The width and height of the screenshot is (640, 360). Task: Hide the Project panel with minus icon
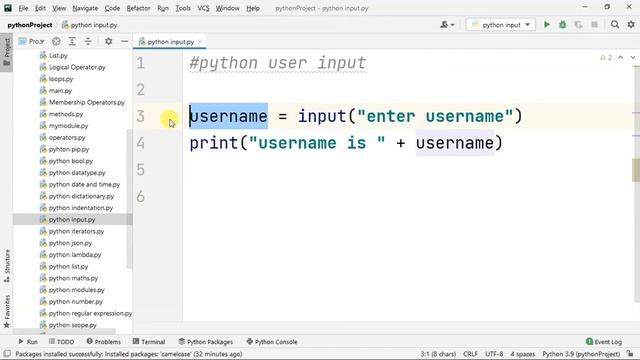[x=124, y=41]
